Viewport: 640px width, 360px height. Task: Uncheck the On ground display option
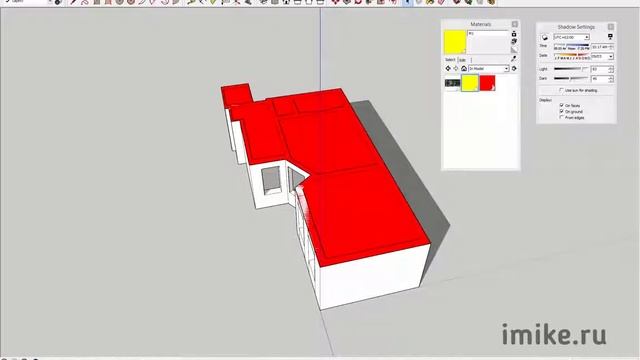tap(562, 111)
